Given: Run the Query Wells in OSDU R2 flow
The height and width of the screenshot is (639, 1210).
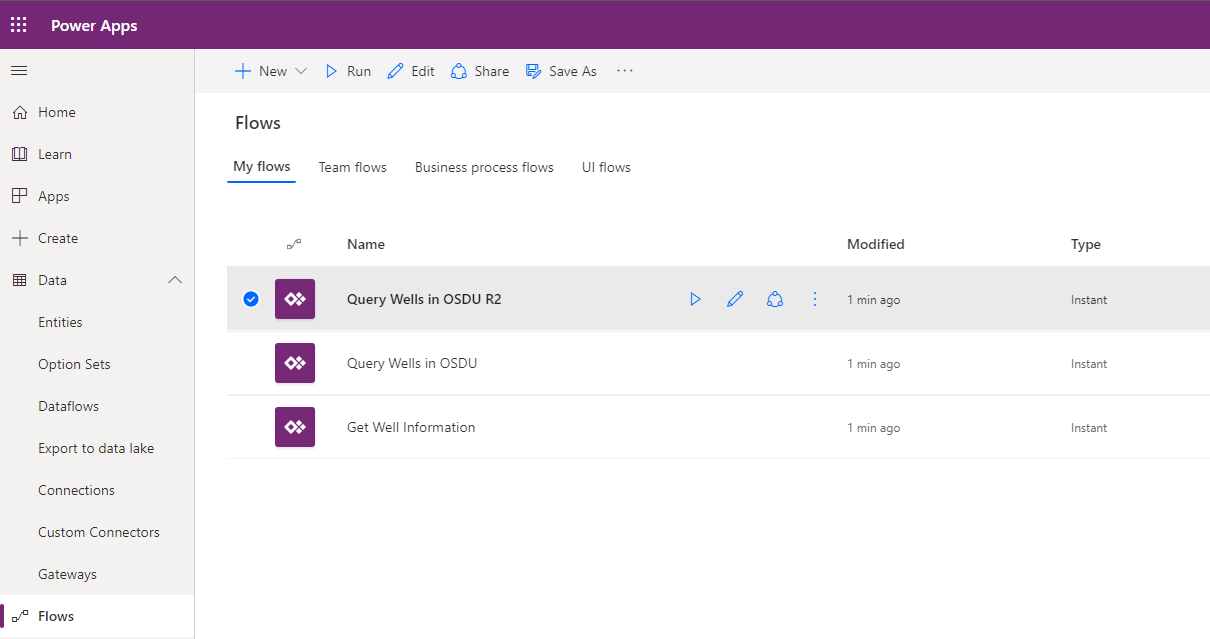Looking at the screenshot, I should 695,299.
